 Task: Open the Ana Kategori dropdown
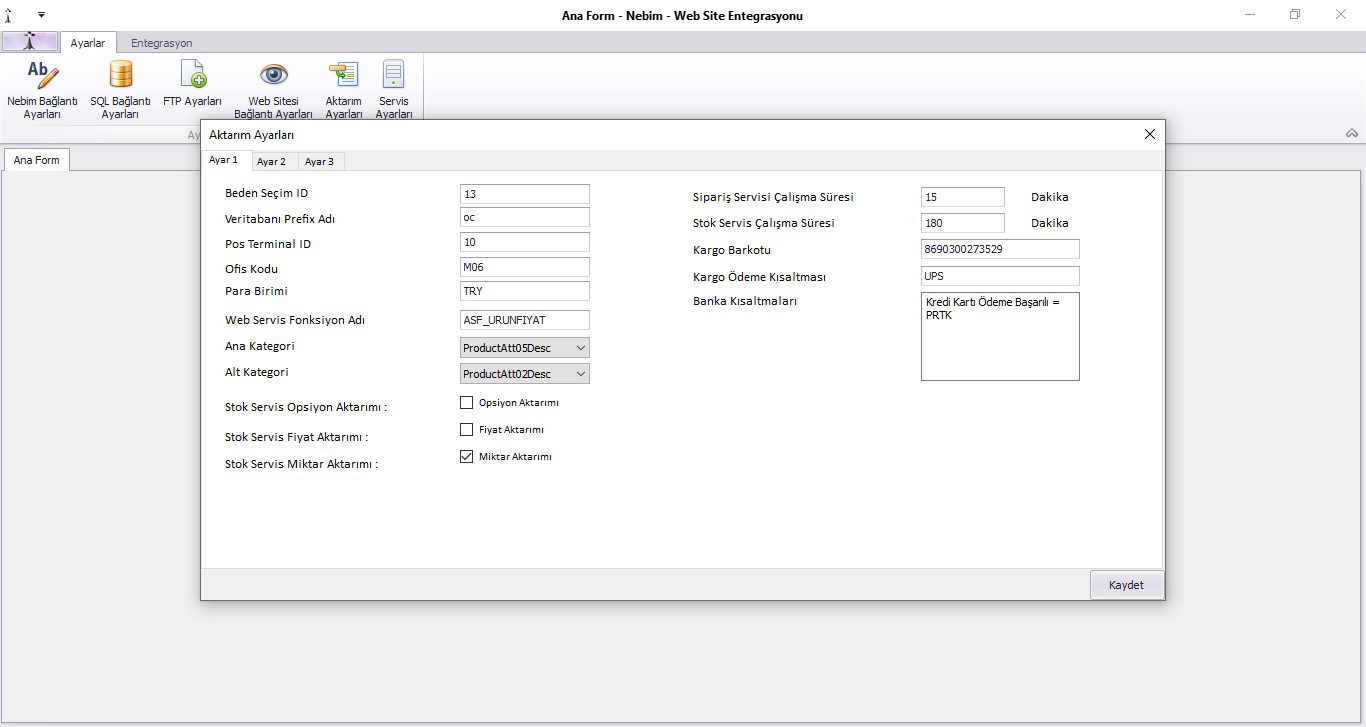pos(525,348)
